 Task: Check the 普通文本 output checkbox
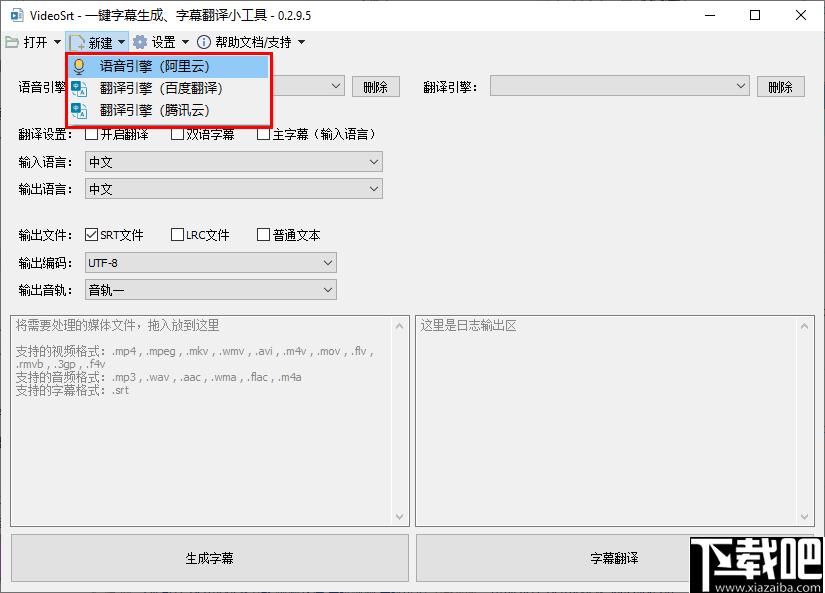pos(263,235)
